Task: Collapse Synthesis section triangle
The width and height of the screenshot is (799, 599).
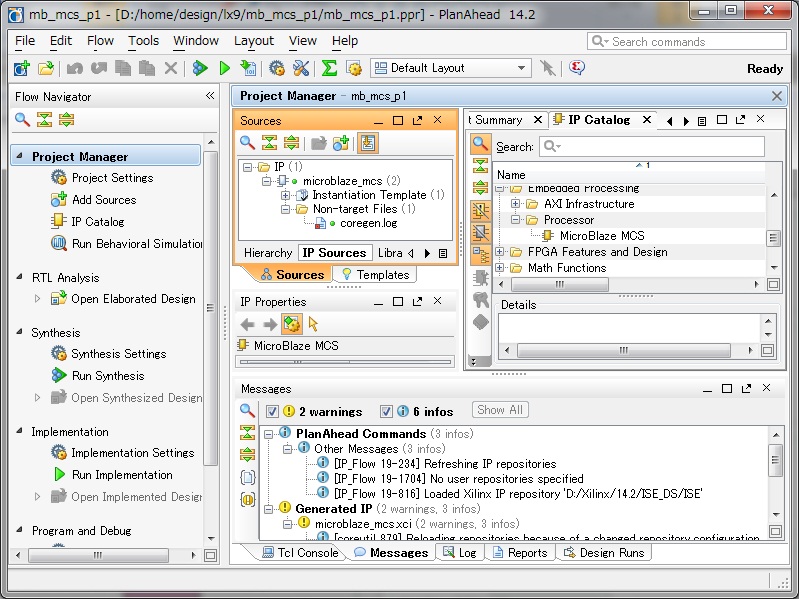Action: (19, 332)
